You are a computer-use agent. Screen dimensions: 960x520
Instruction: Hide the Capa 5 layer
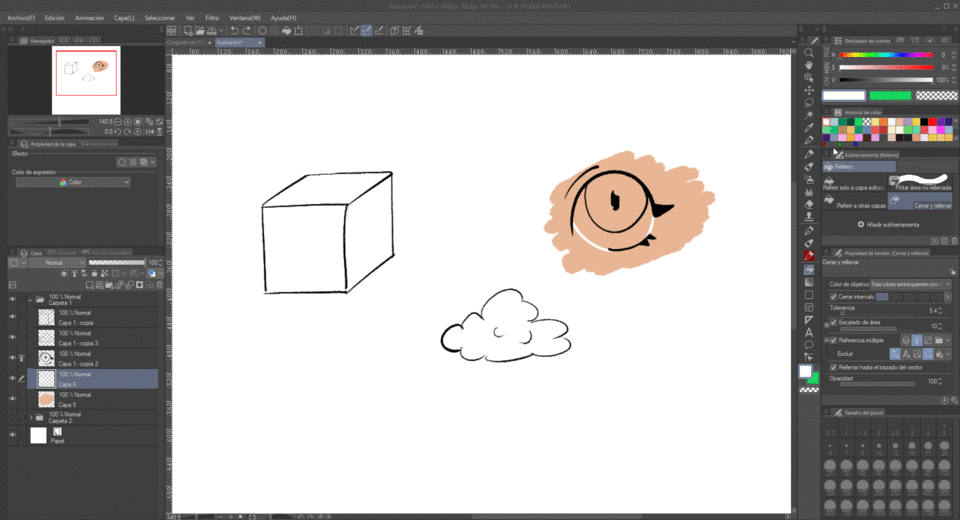click(12, 399)
